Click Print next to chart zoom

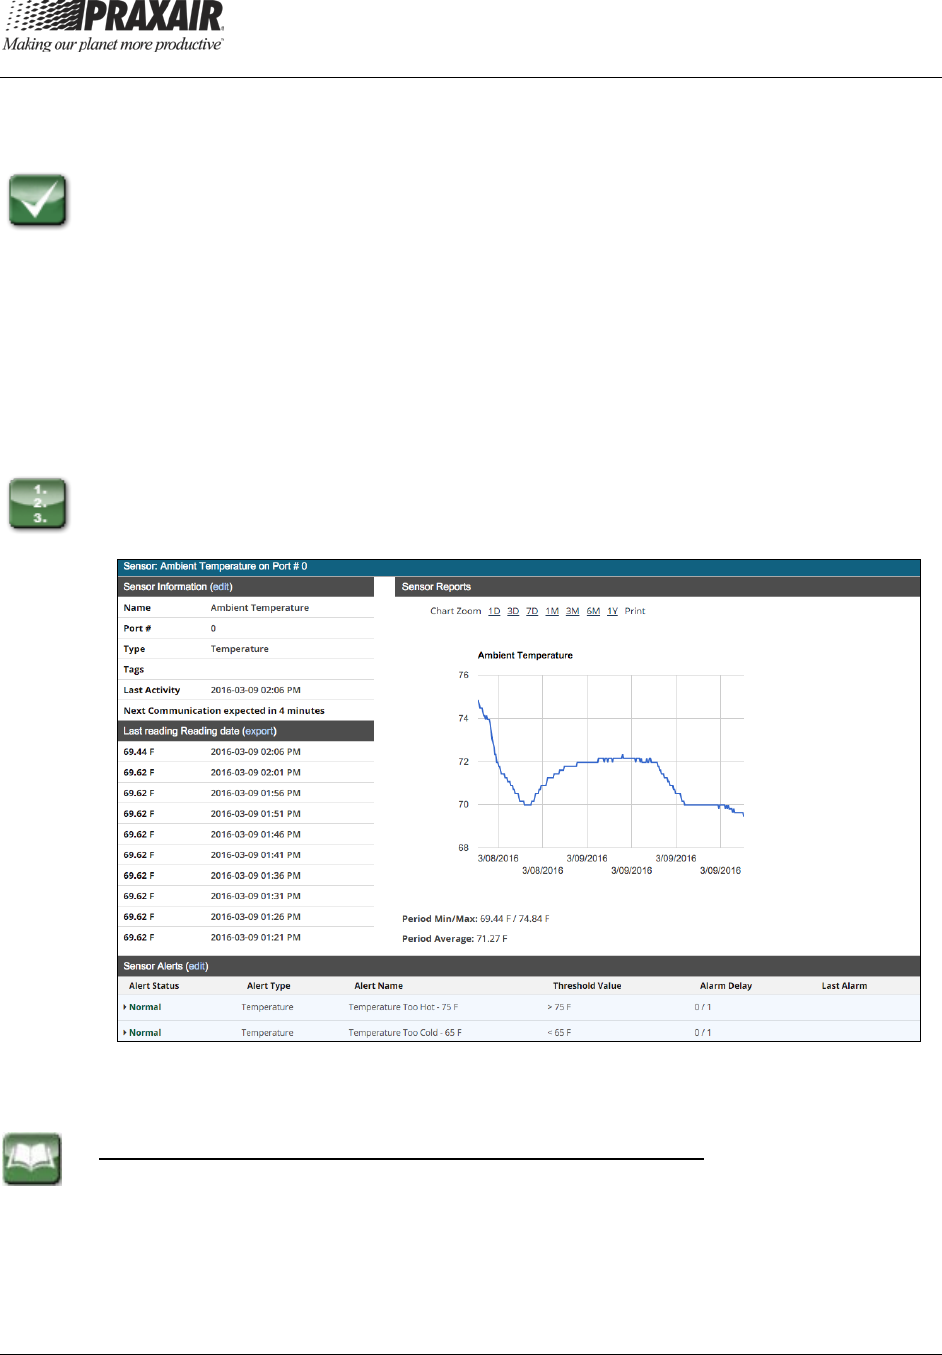[635, 611]
